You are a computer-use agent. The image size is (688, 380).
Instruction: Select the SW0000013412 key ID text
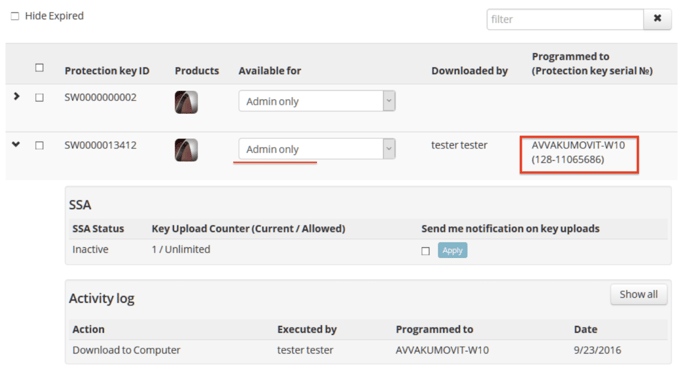(x=100, y=145)
